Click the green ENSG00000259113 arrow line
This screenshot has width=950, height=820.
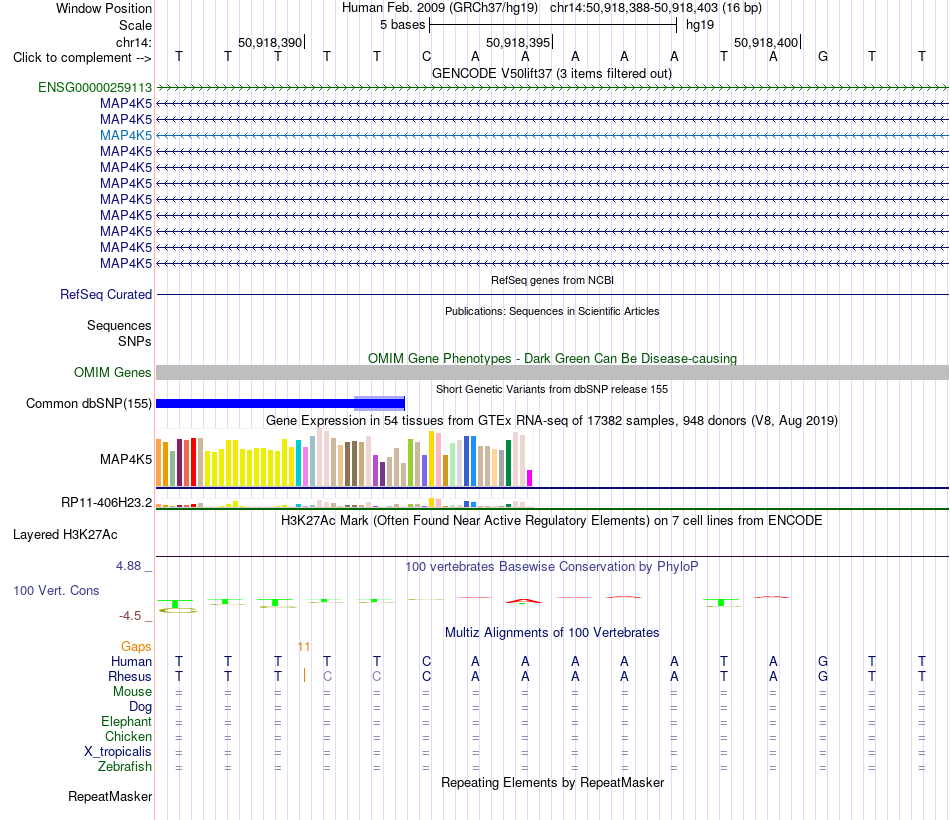552,87
